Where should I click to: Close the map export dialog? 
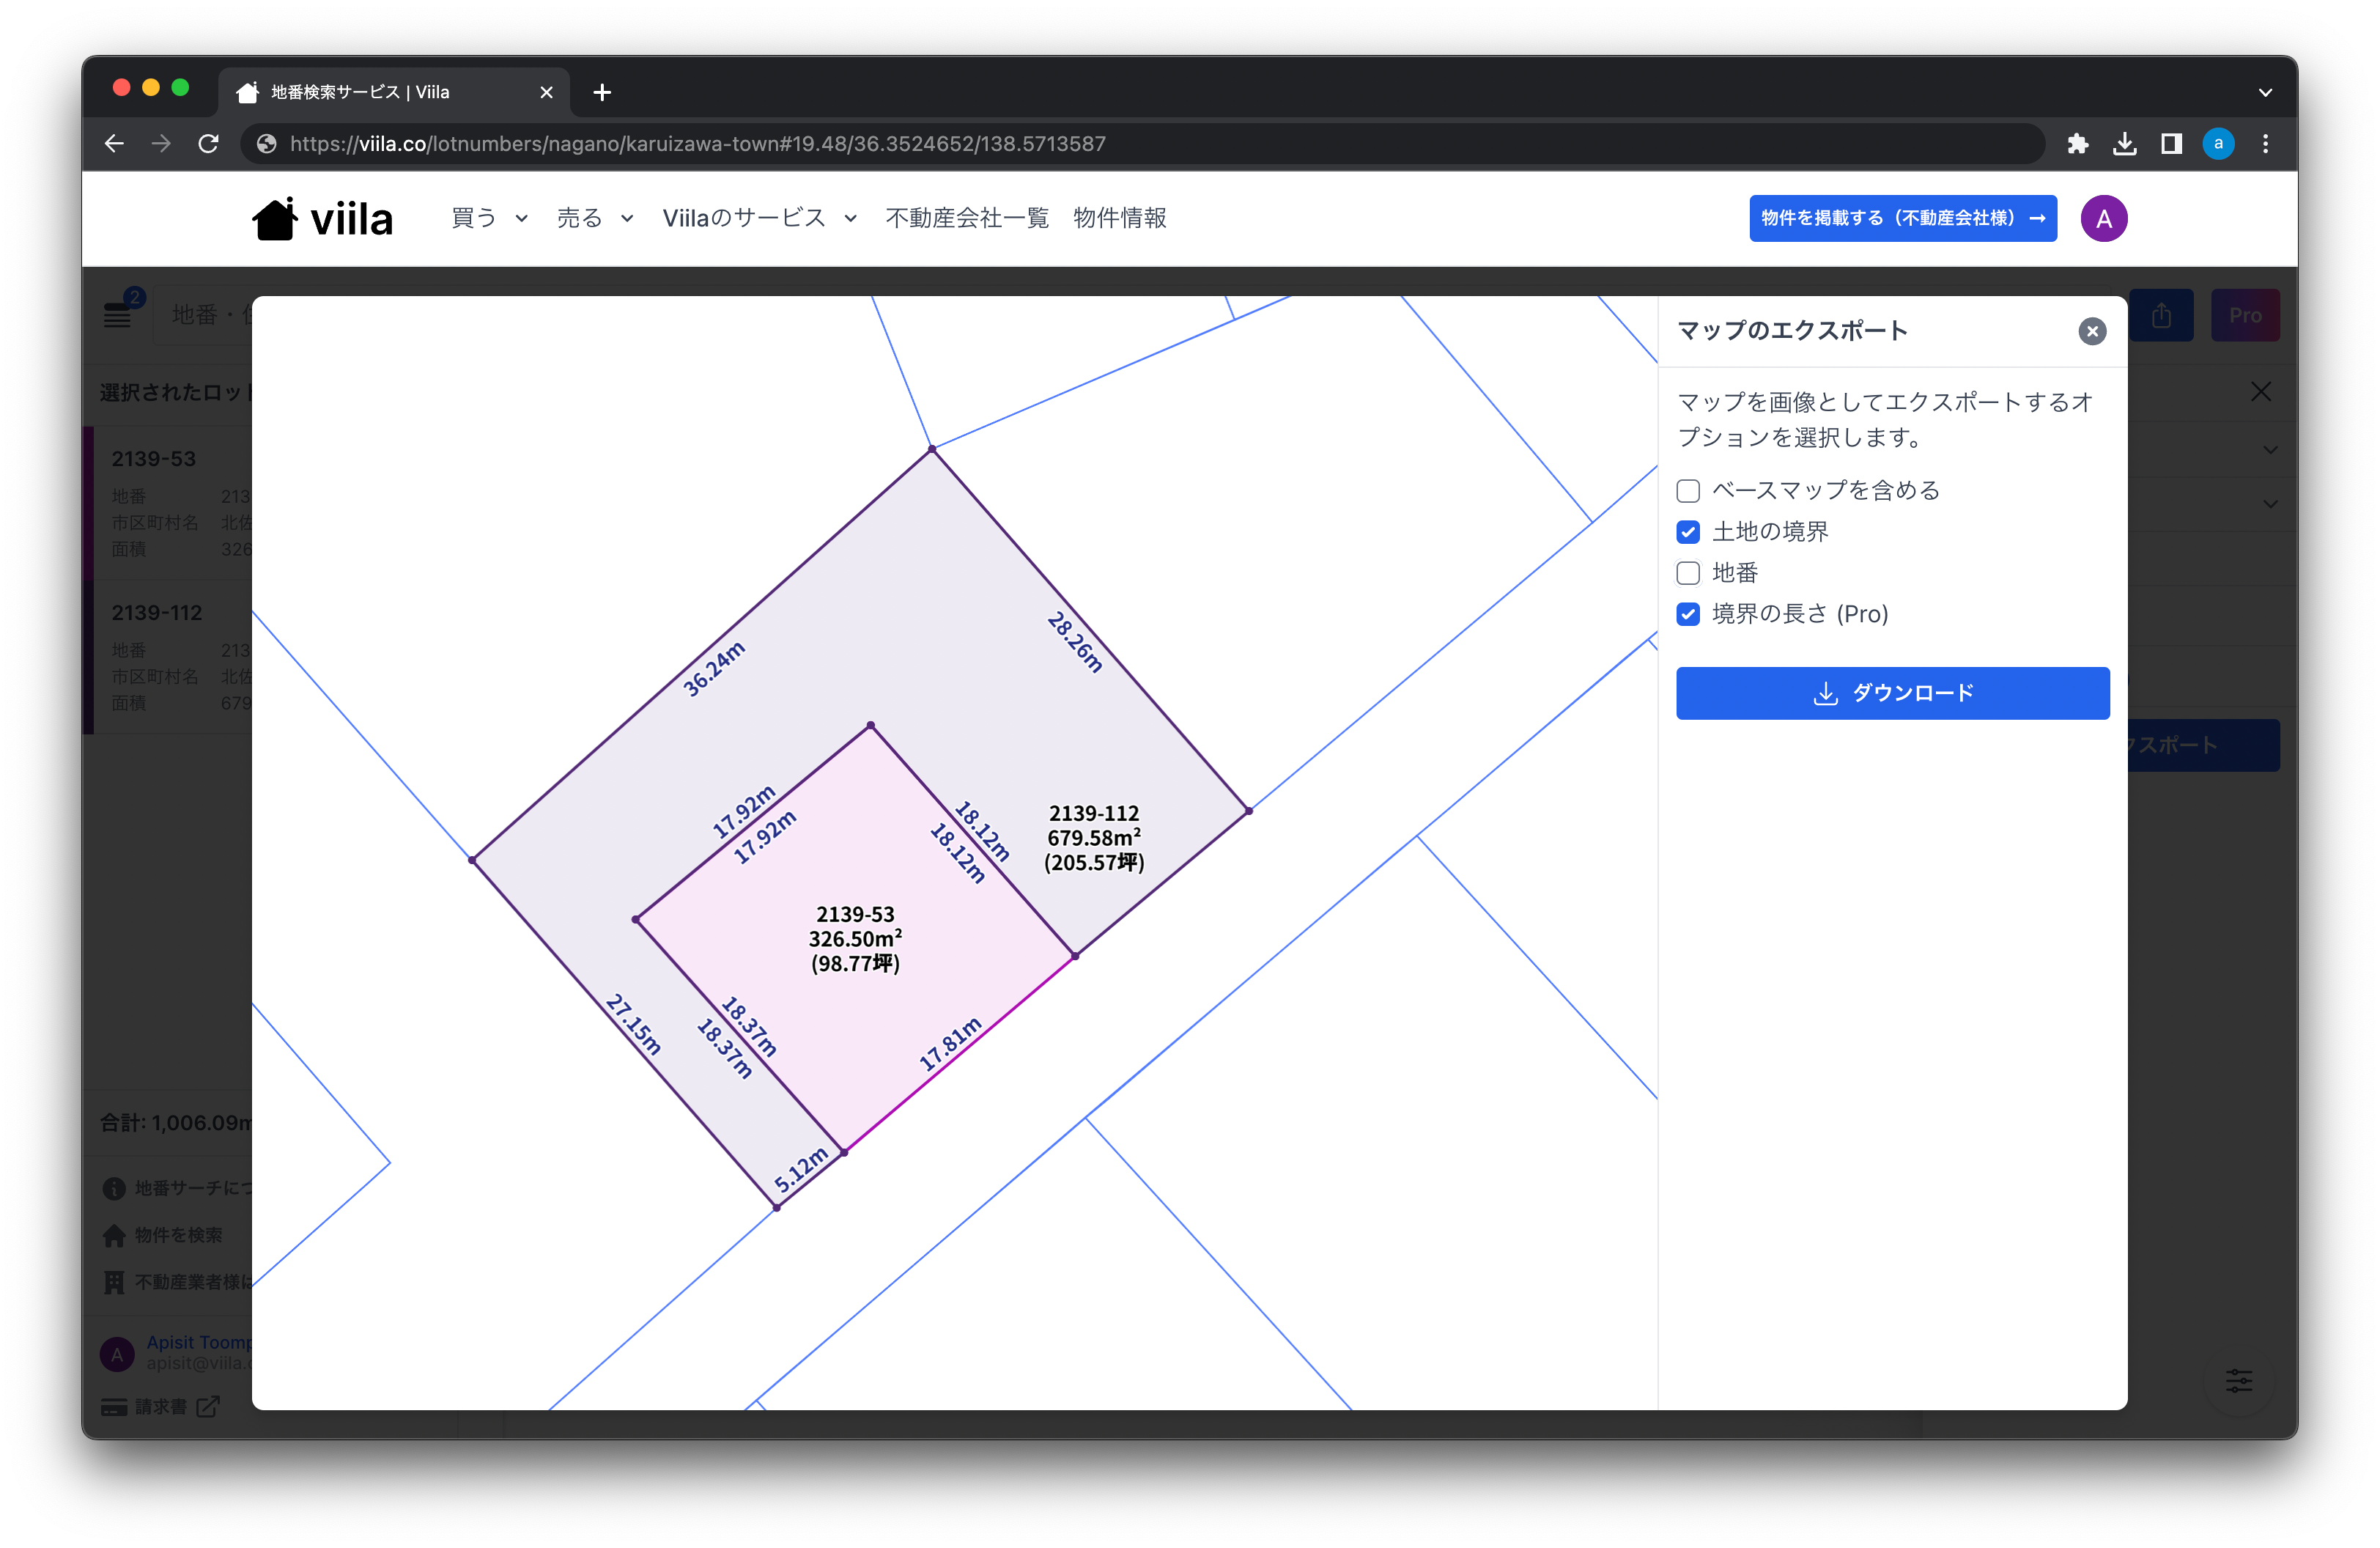click(2091, 331)
